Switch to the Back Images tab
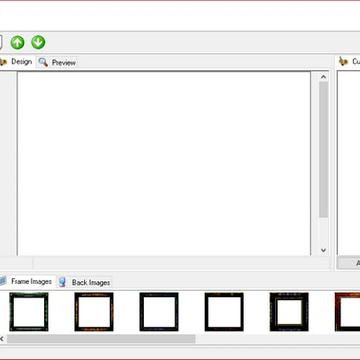 pyautogui.click(x=84, y=282)
